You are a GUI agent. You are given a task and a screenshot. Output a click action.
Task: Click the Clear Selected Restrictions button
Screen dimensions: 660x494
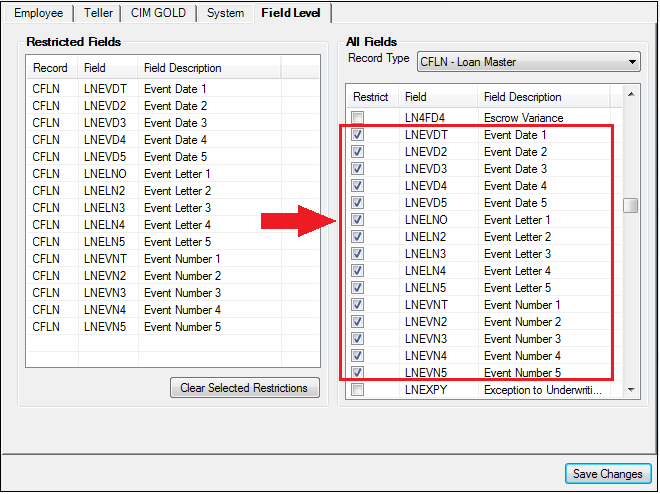(x=245, y=388)
